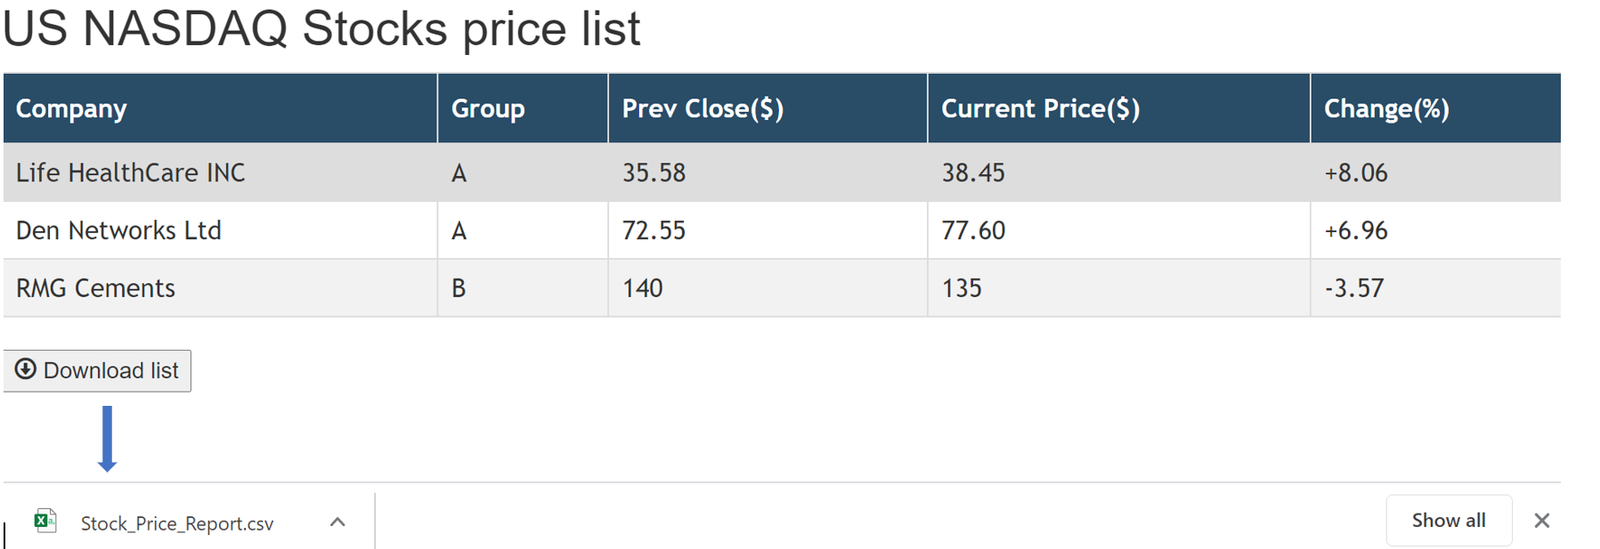Screen dimensions: 1600x549
Task: Click the US NASDAQ Stocks price list heading
Action: (x=321, y=28)
